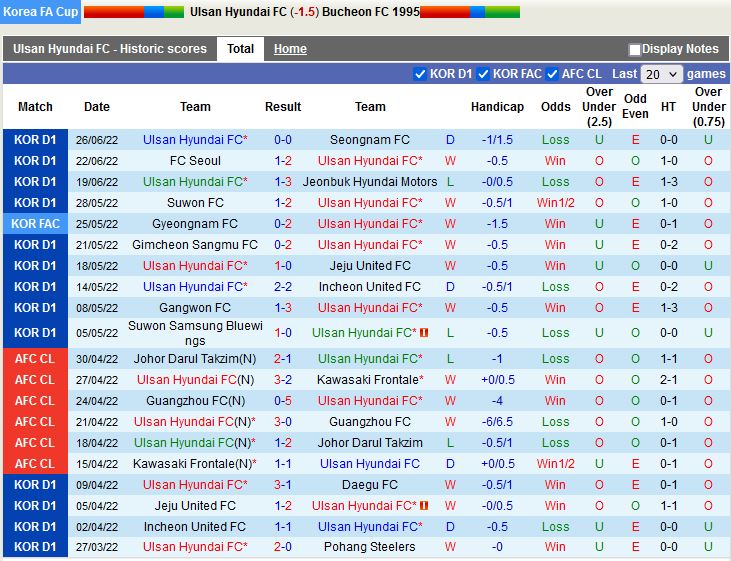Screen dimensions: 731x561
Task: Click the form color bar next to Ulsan Hyundai FC header
Action: click(134, 12)
